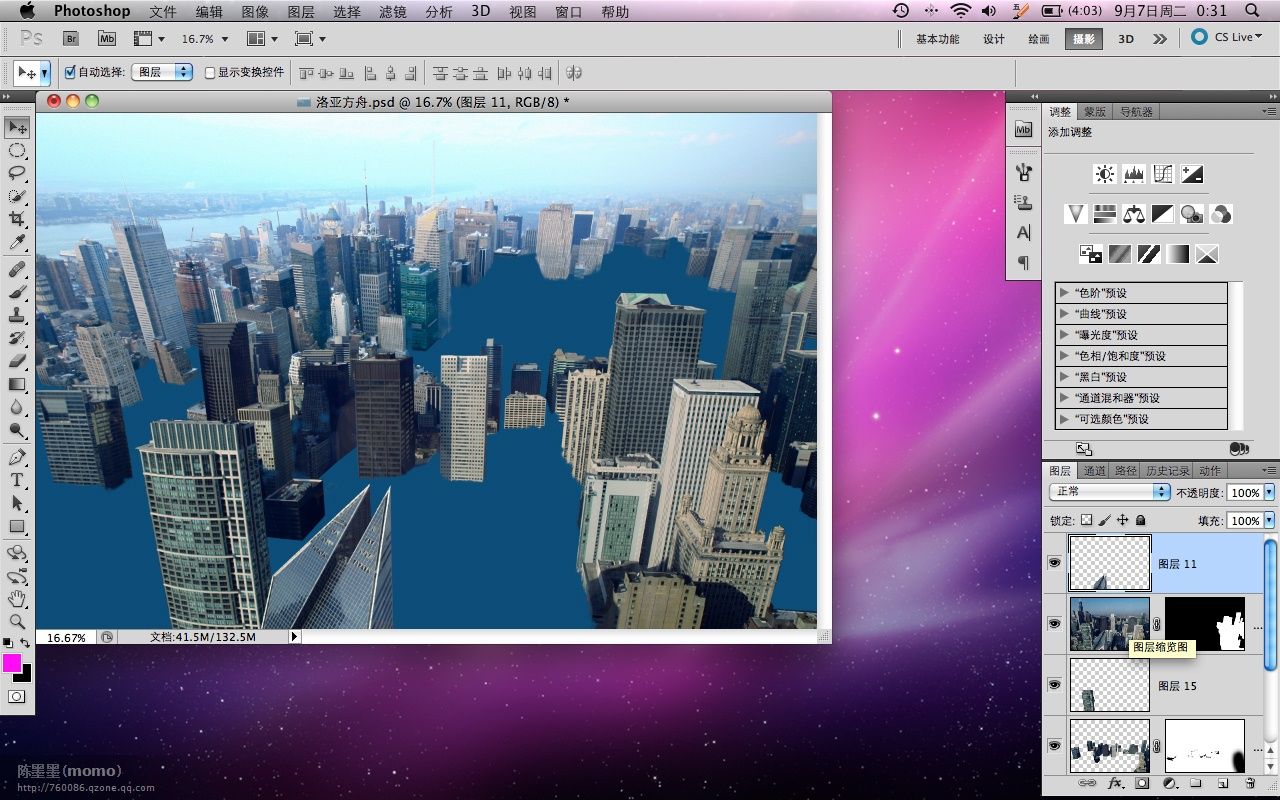Select the Clone Stamp tool
1280x800 pixels.
pyautogui.click(x=17, y=315)
